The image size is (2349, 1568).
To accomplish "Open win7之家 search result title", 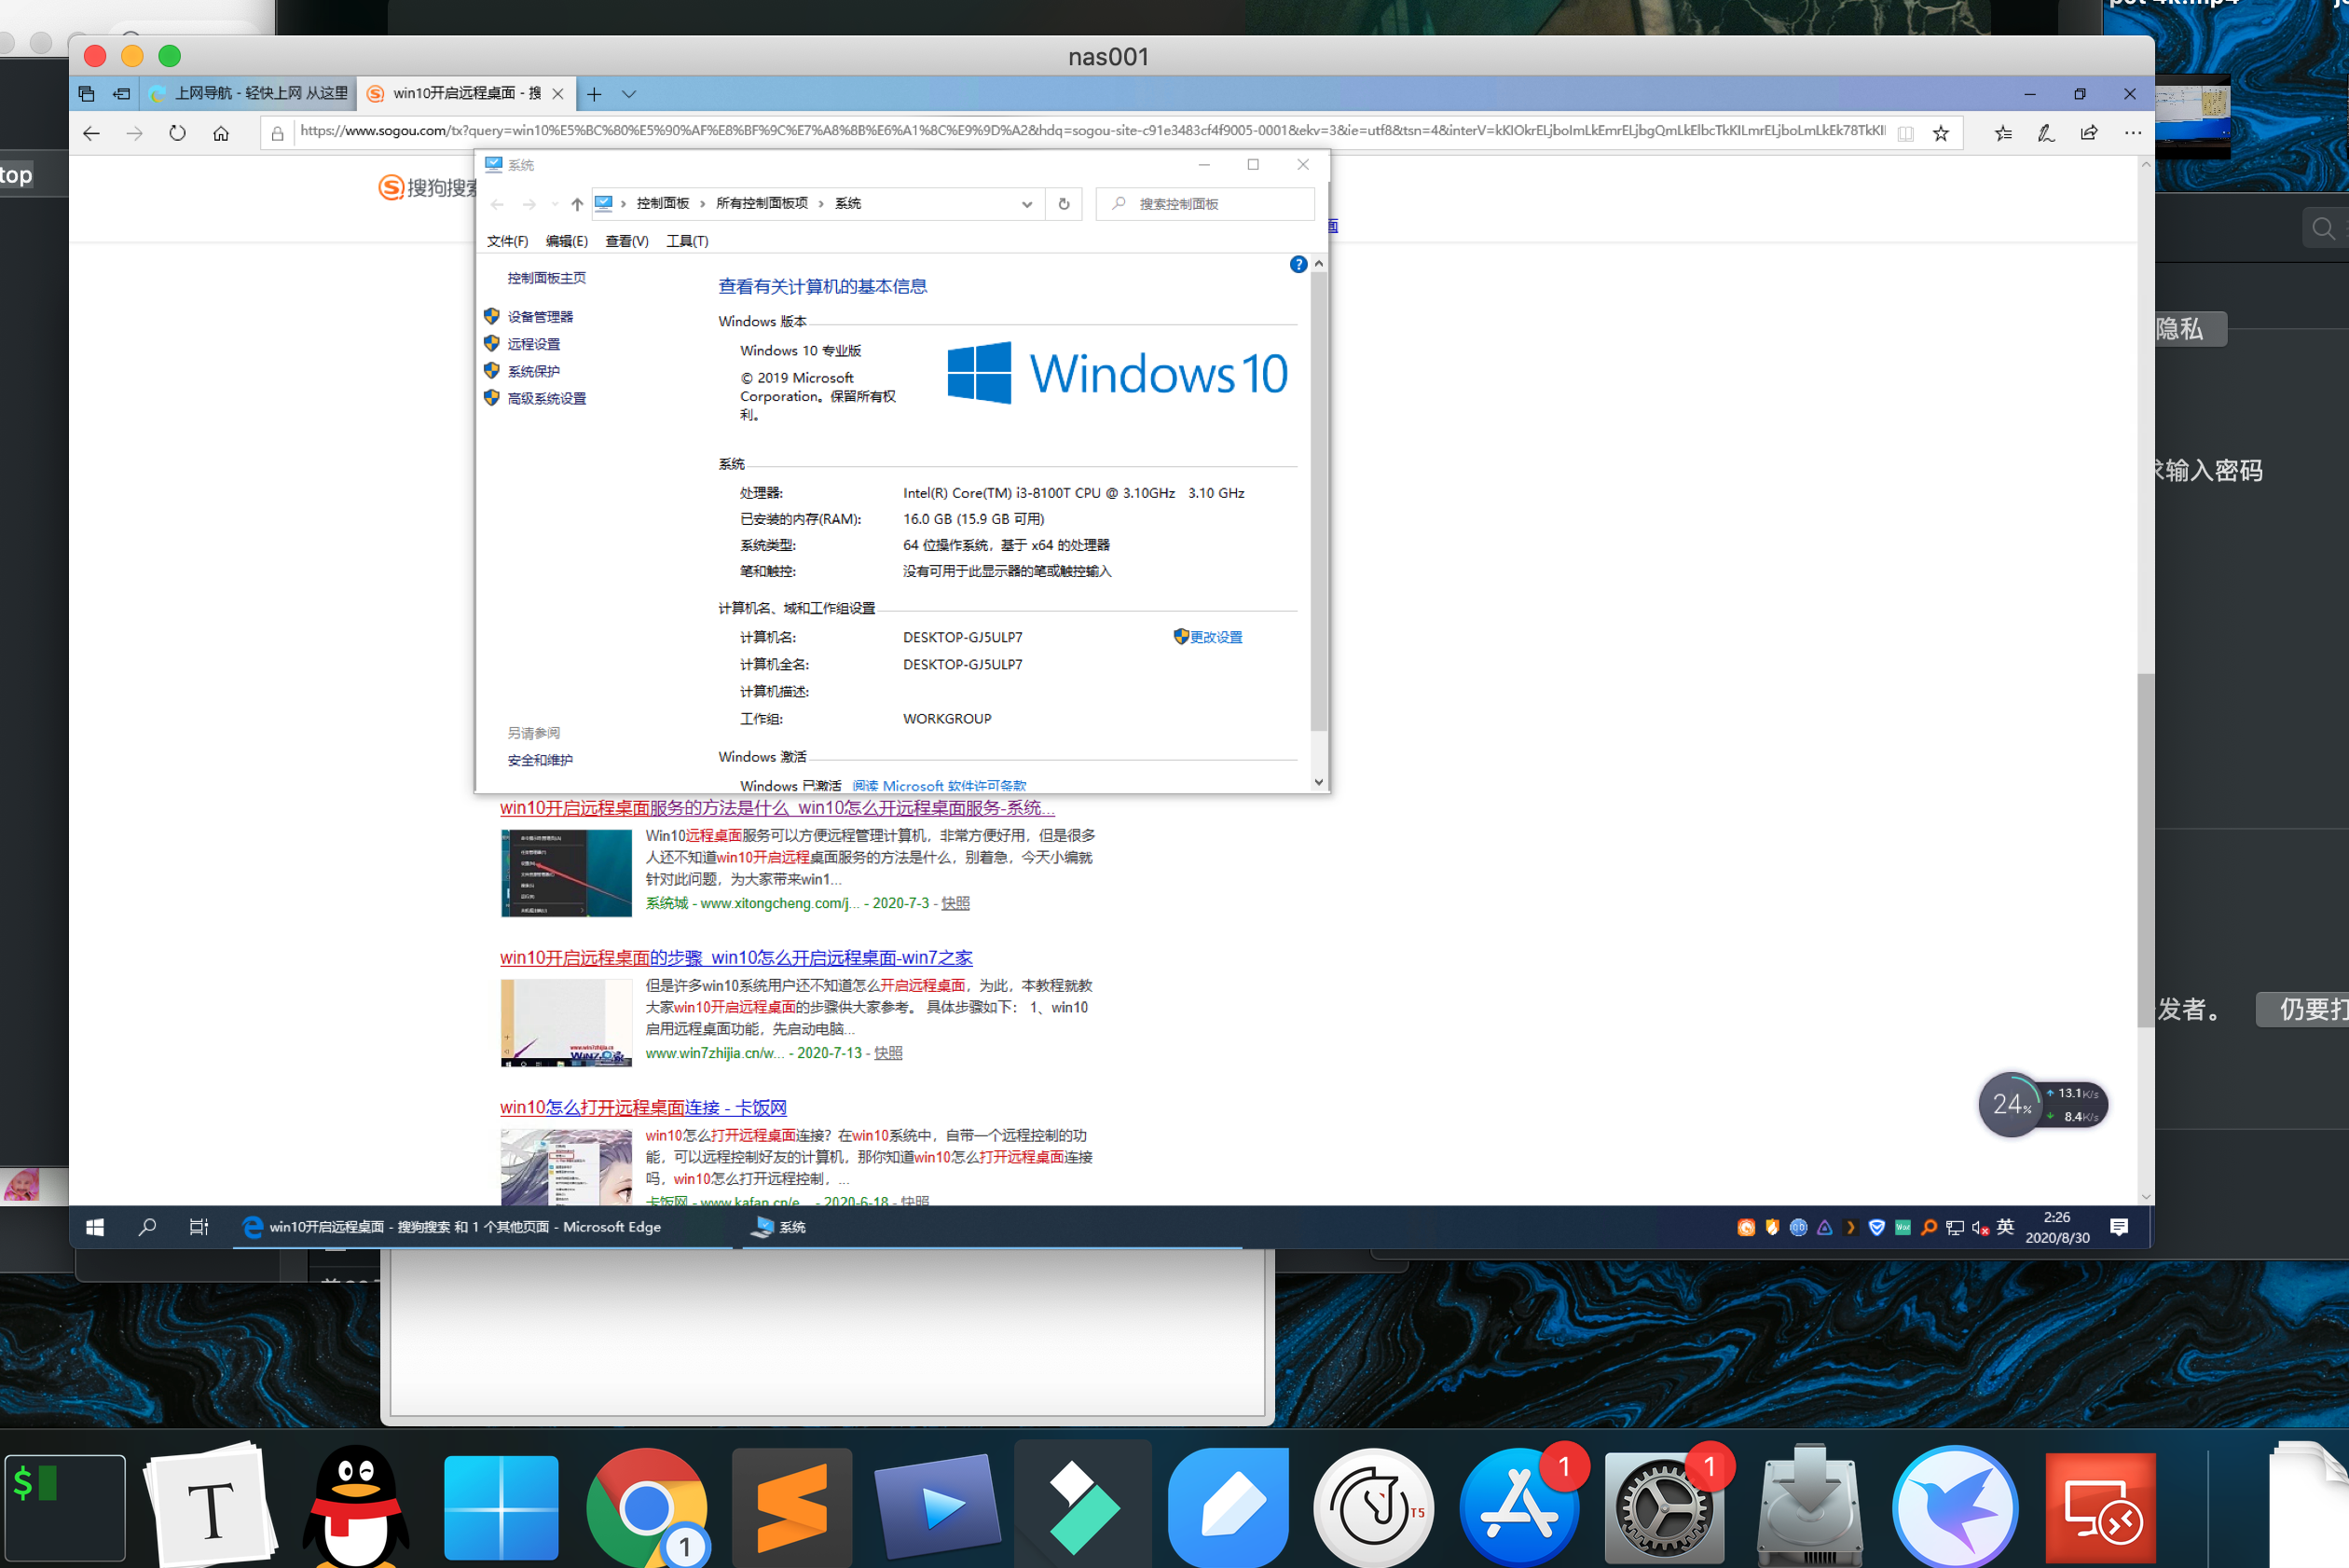I will pos(736,957).
